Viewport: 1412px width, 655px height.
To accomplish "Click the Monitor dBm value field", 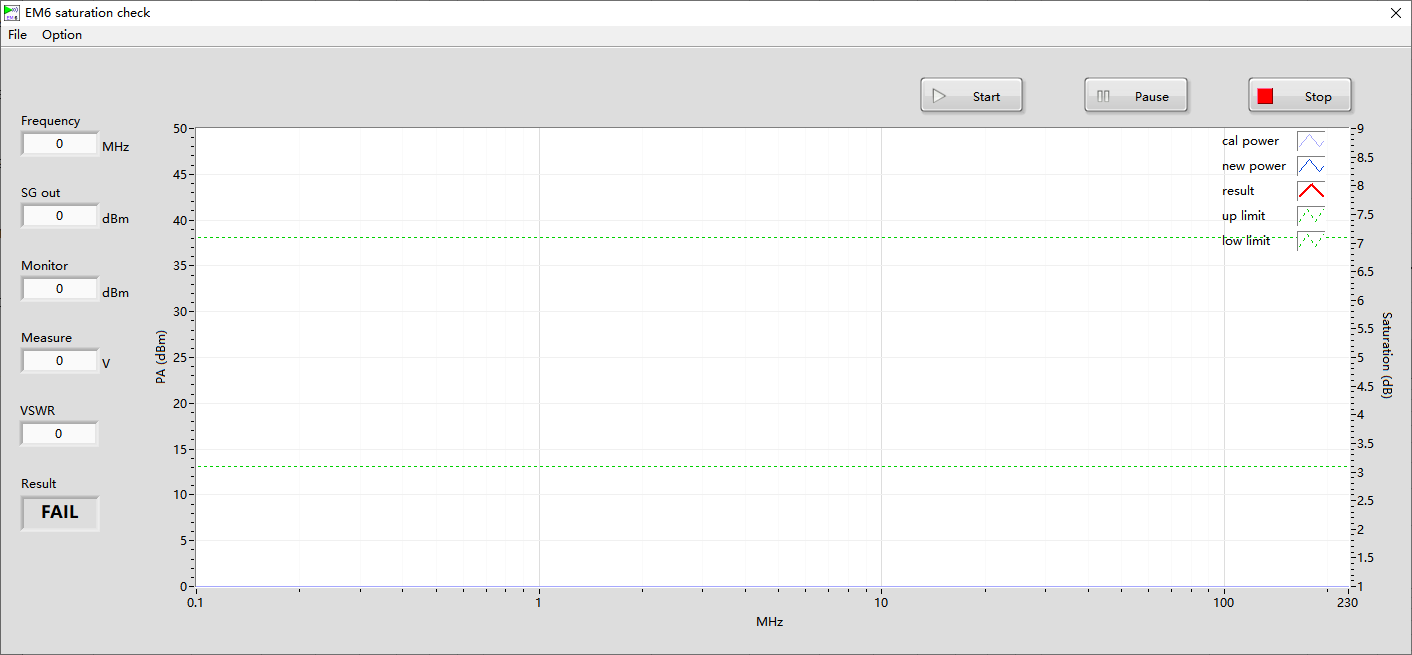I will [x=60, y=289].
